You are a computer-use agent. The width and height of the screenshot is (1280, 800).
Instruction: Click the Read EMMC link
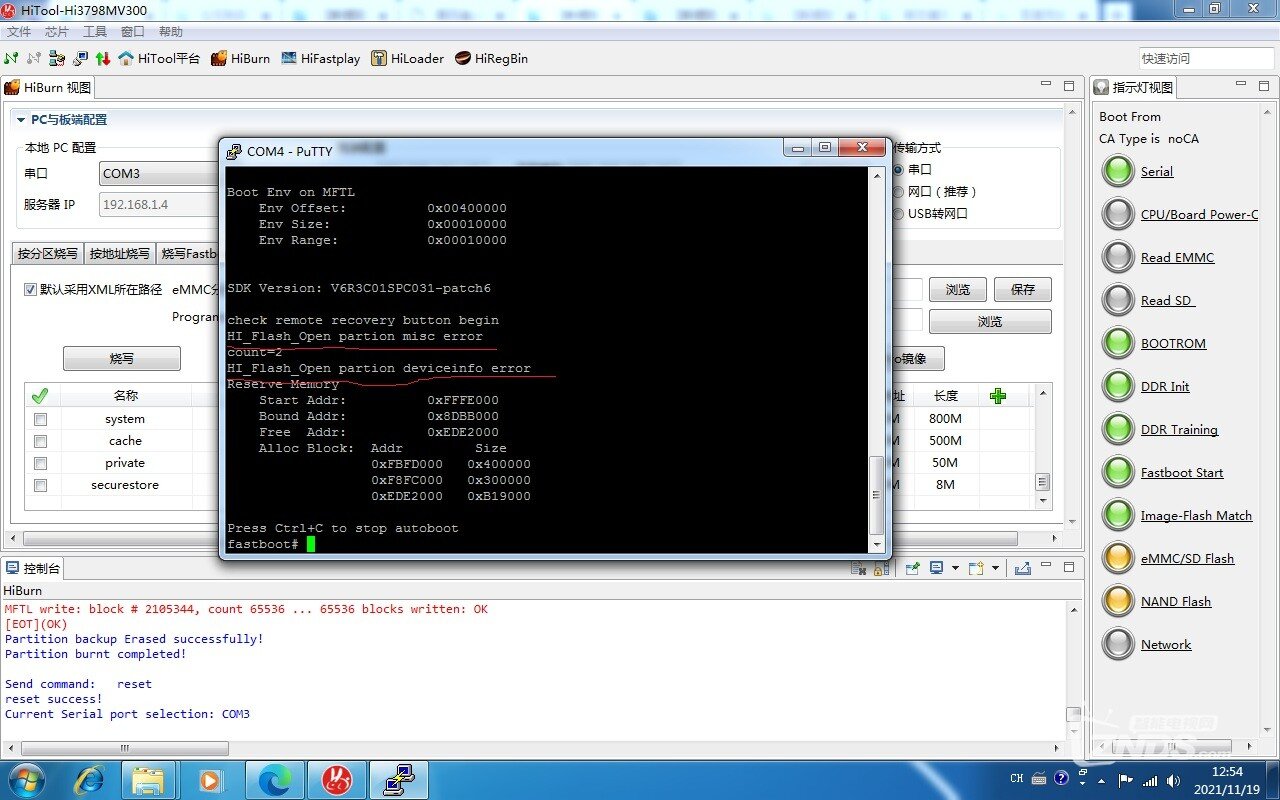coord(1177,257)
